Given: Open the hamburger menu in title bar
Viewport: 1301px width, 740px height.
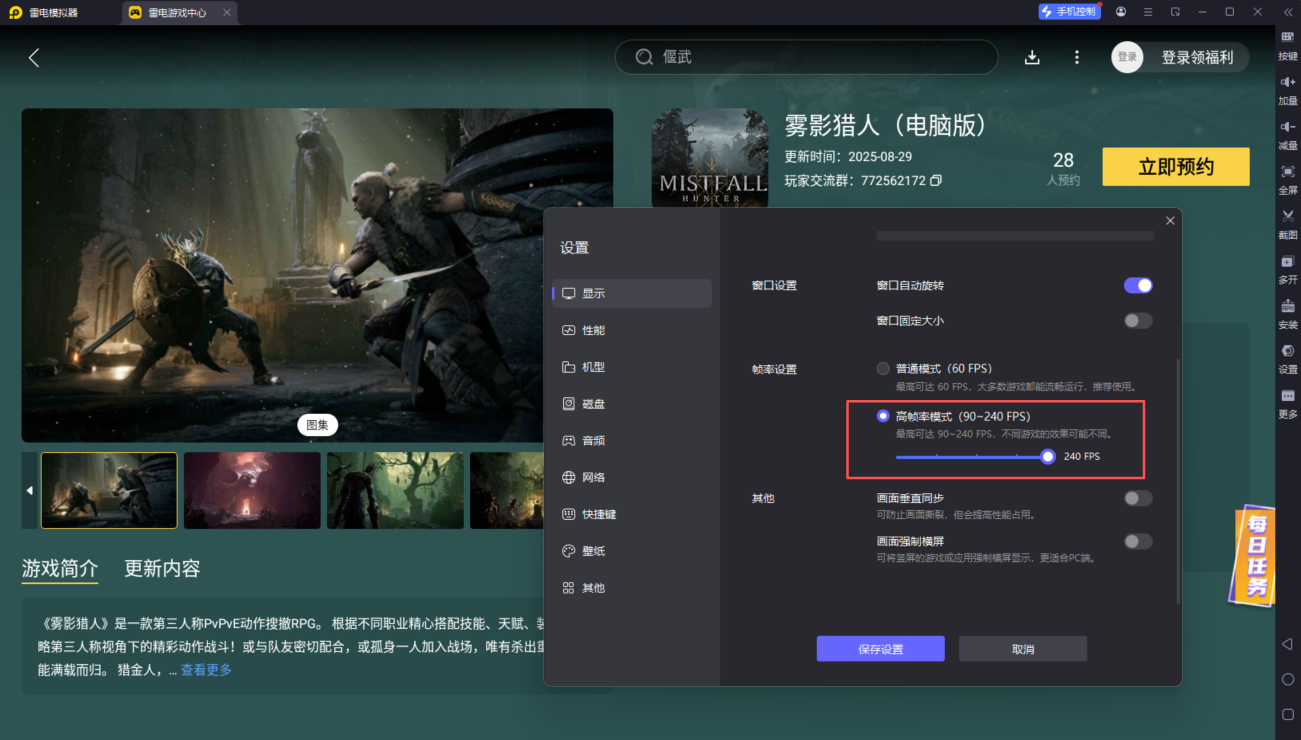Looking at the screenshot, I should point(1148,12).
